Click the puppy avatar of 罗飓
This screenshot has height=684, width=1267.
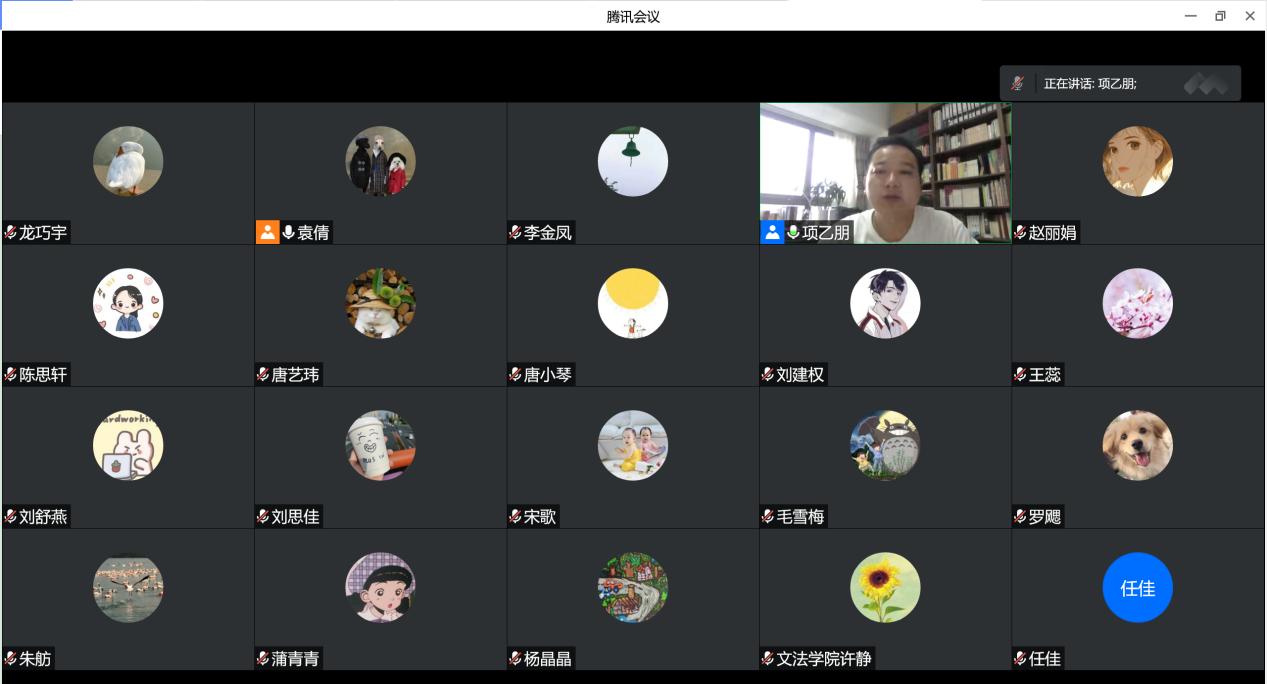coord(1137,445)
